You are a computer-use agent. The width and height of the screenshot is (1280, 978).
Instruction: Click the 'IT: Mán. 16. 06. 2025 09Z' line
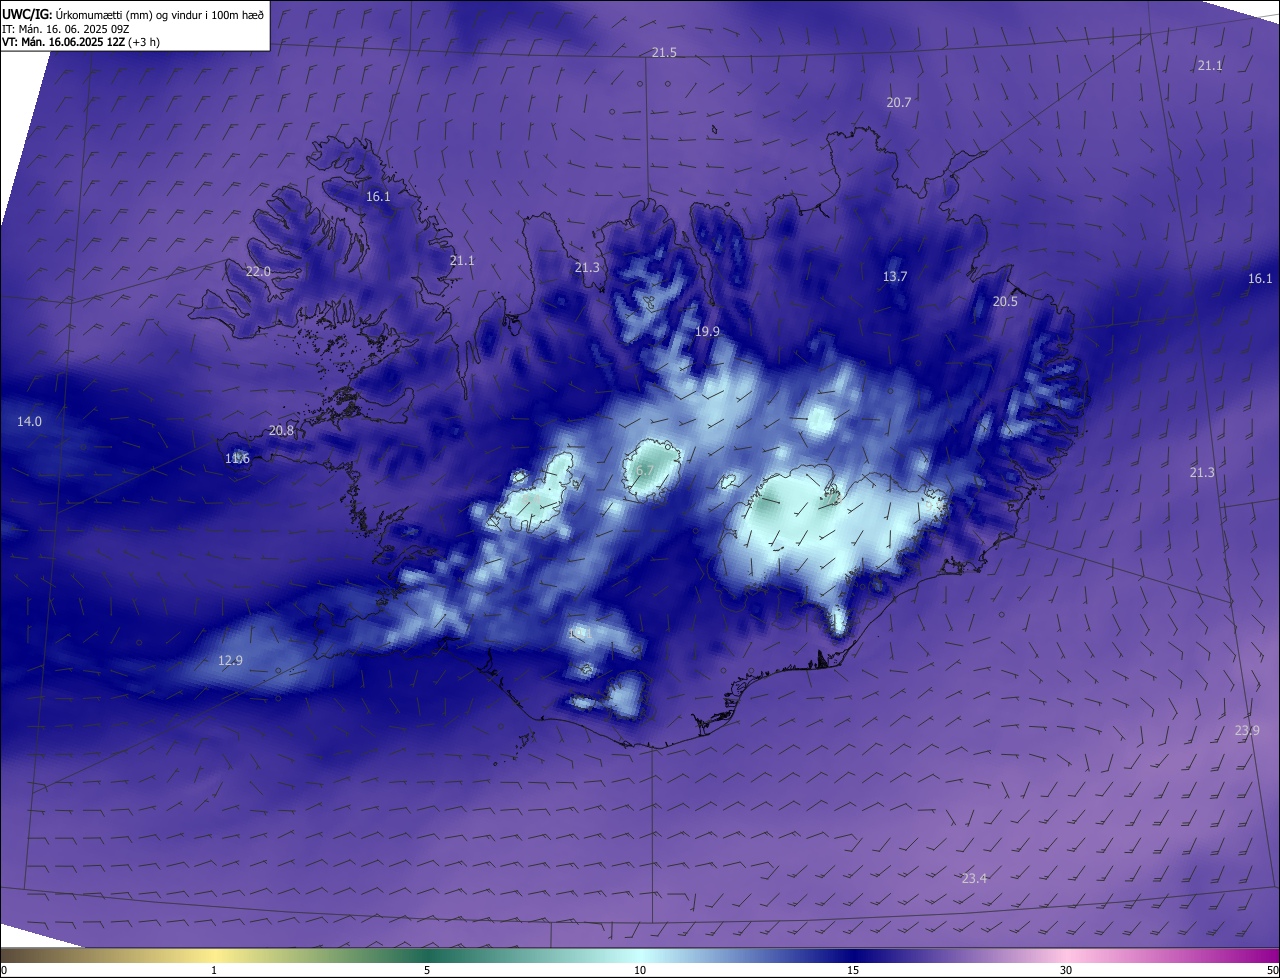[67, 29]
